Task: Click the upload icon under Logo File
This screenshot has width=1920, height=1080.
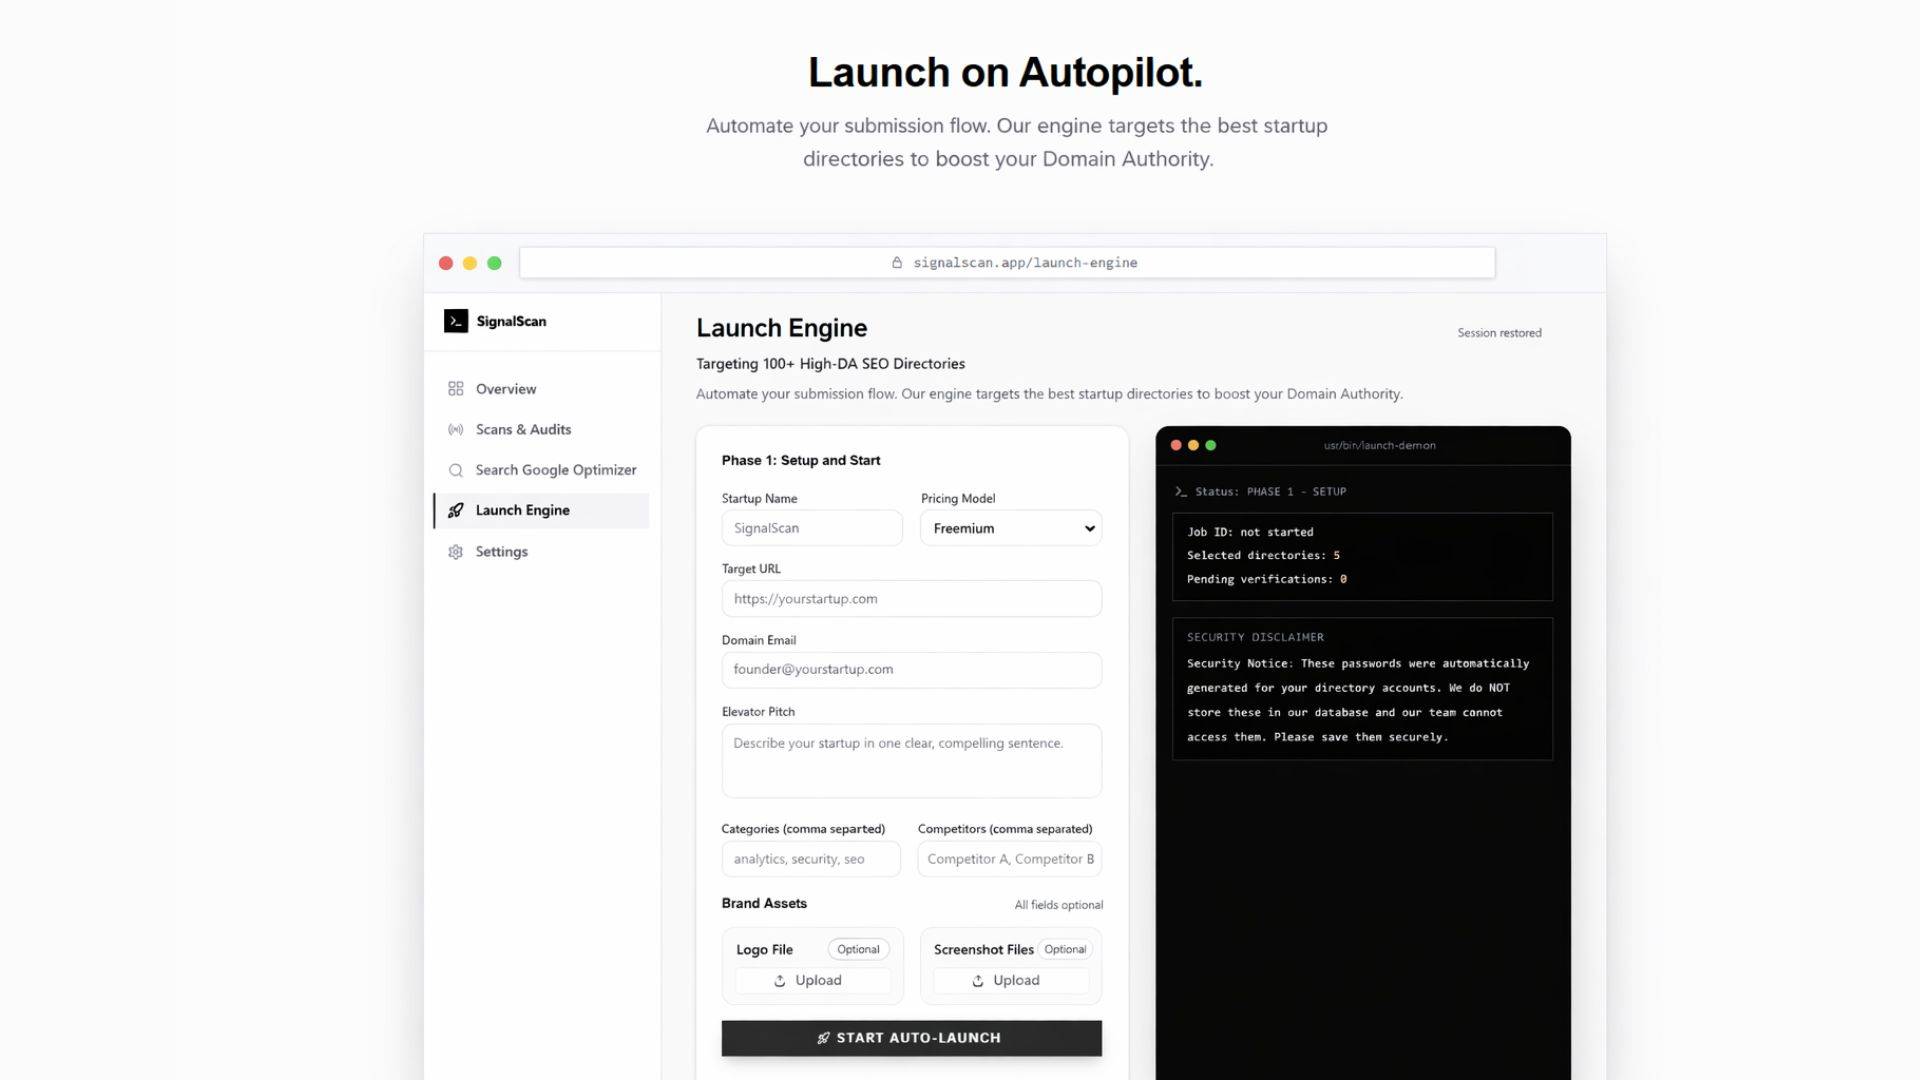Action: (x=780, y=981)
